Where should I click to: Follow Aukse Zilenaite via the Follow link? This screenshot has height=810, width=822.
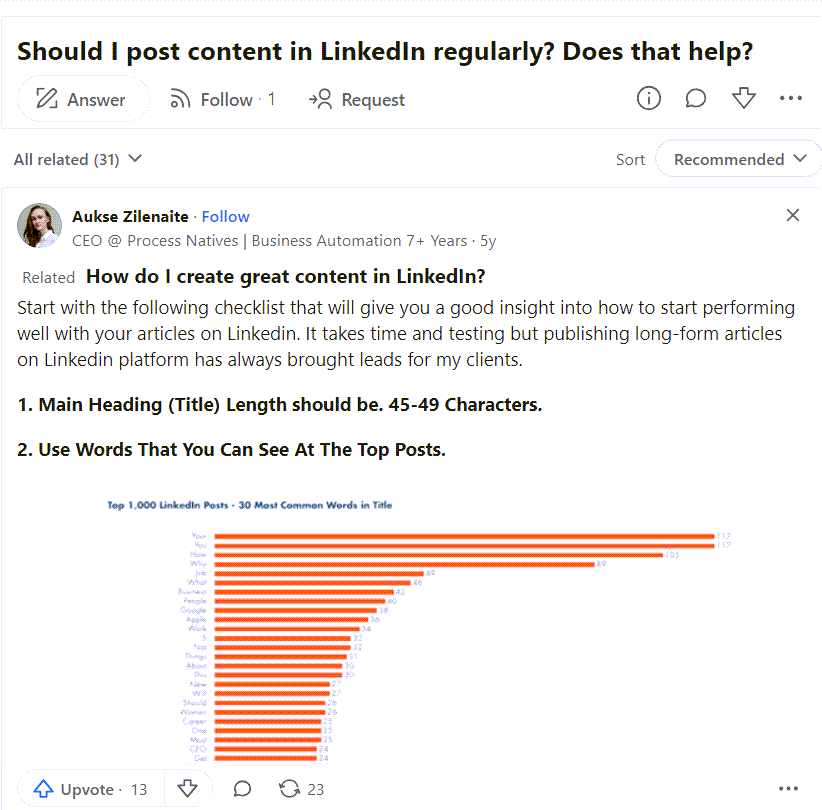point(225,216)
